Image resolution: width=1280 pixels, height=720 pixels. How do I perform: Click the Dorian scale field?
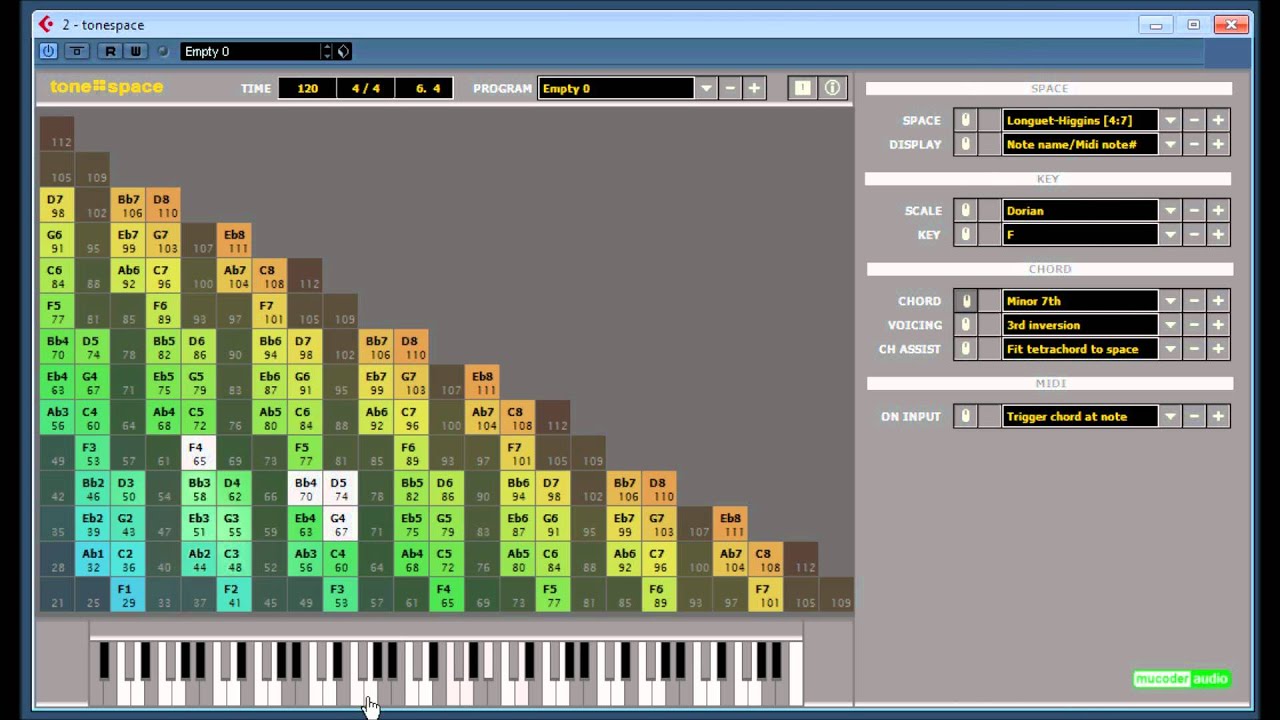[x=1080, y=210]
